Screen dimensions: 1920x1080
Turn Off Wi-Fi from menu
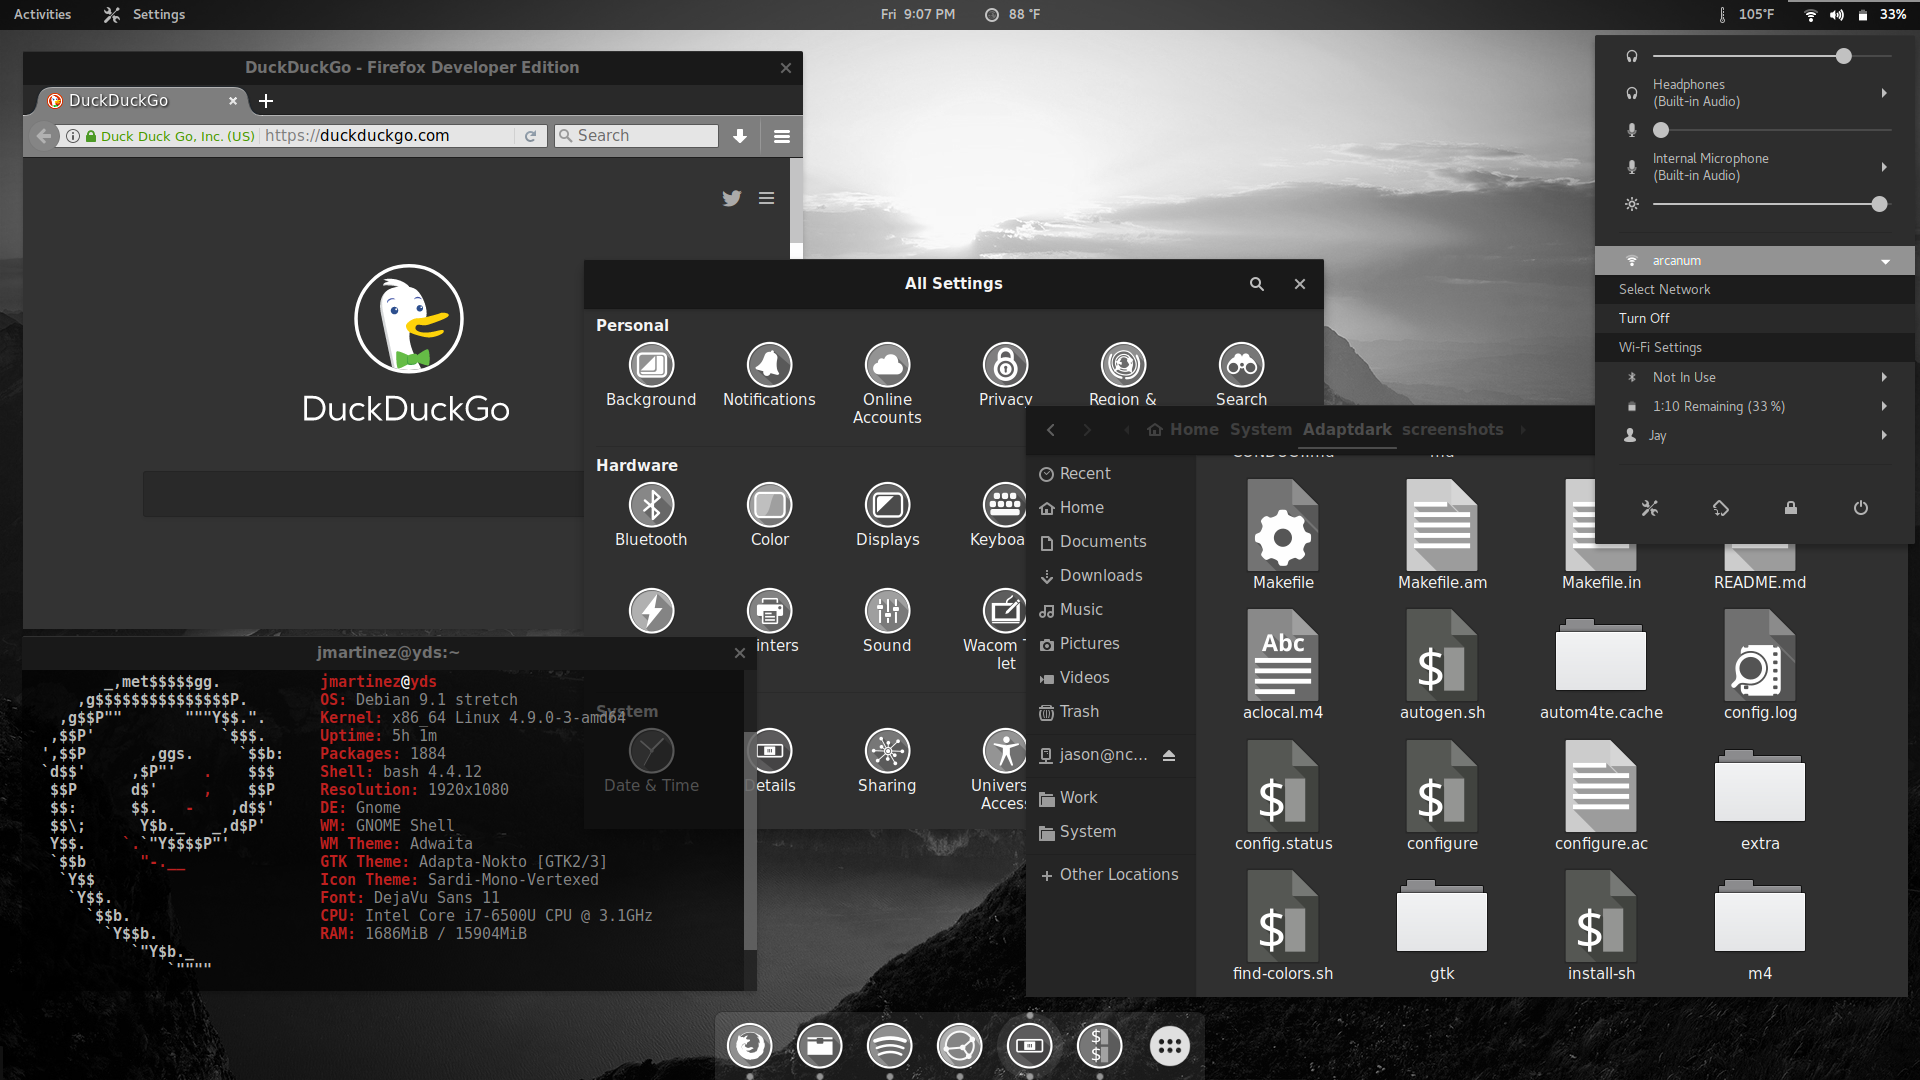pos(1755,318)
